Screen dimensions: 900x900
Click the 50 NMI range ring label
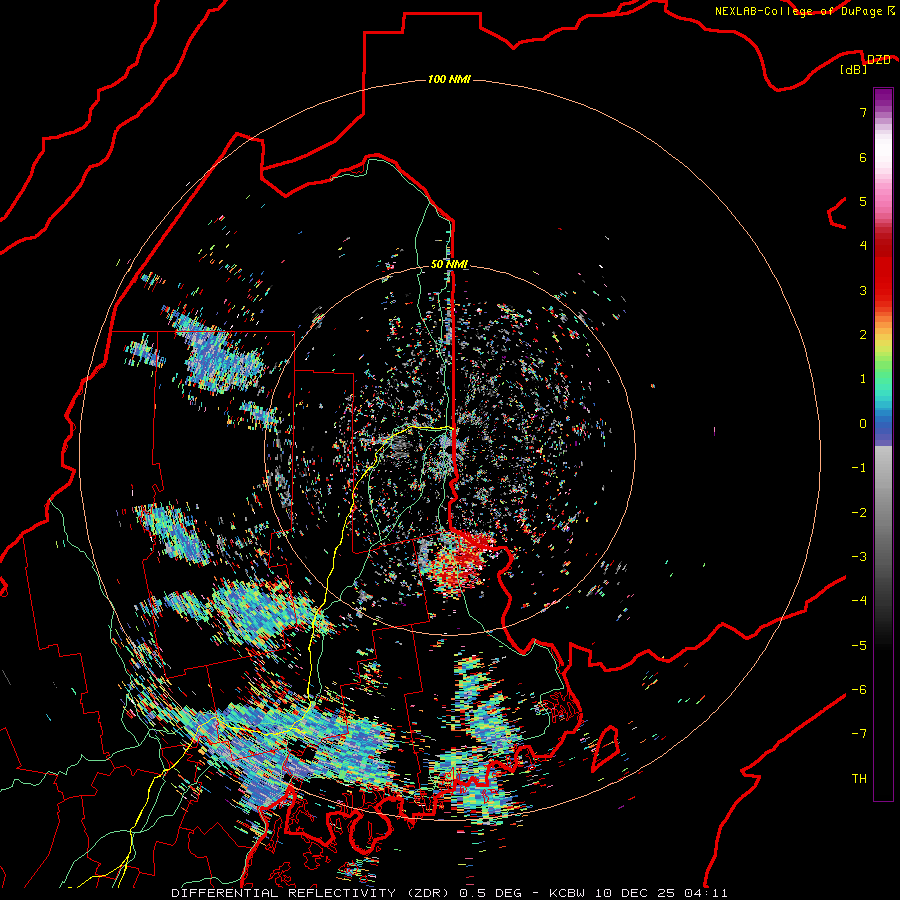click(449, 264)
